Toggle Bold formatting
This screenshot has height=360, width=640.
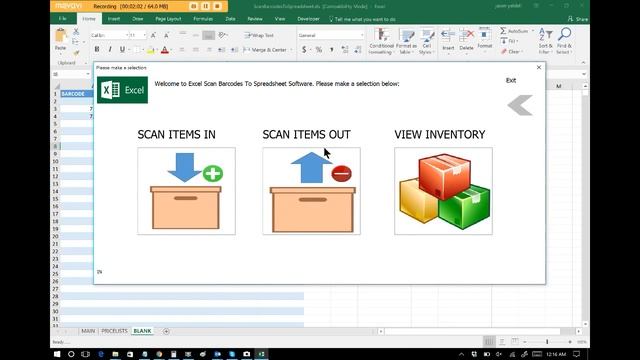97,49
